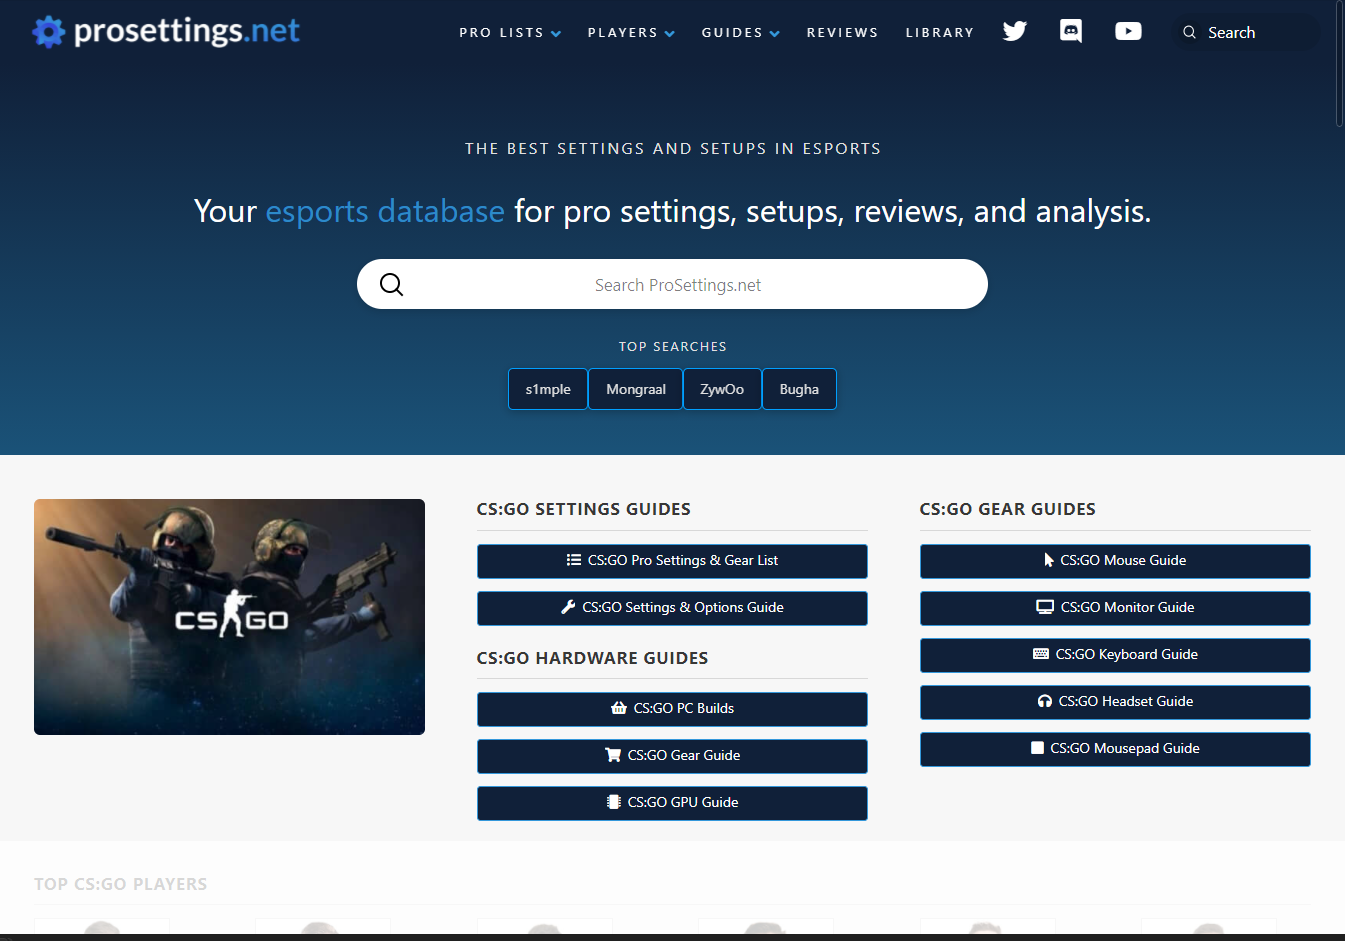Open the CS:GO banner image

tap(229, 617)
